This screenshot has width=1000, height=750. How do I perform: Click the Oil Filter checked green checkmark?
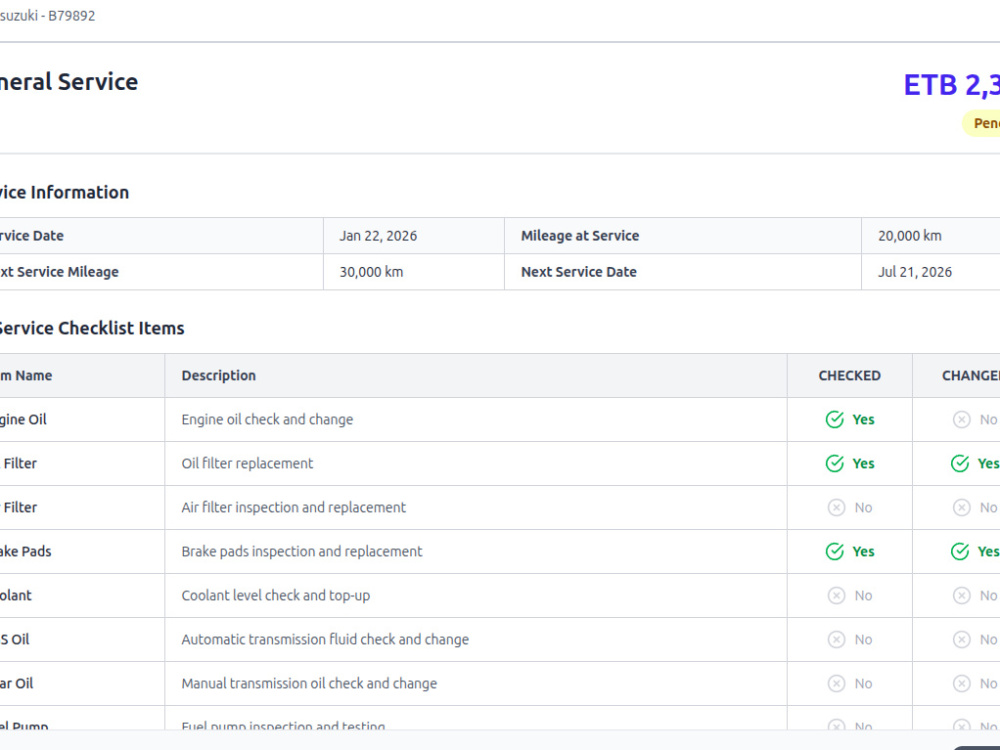(x=834, y=464)
